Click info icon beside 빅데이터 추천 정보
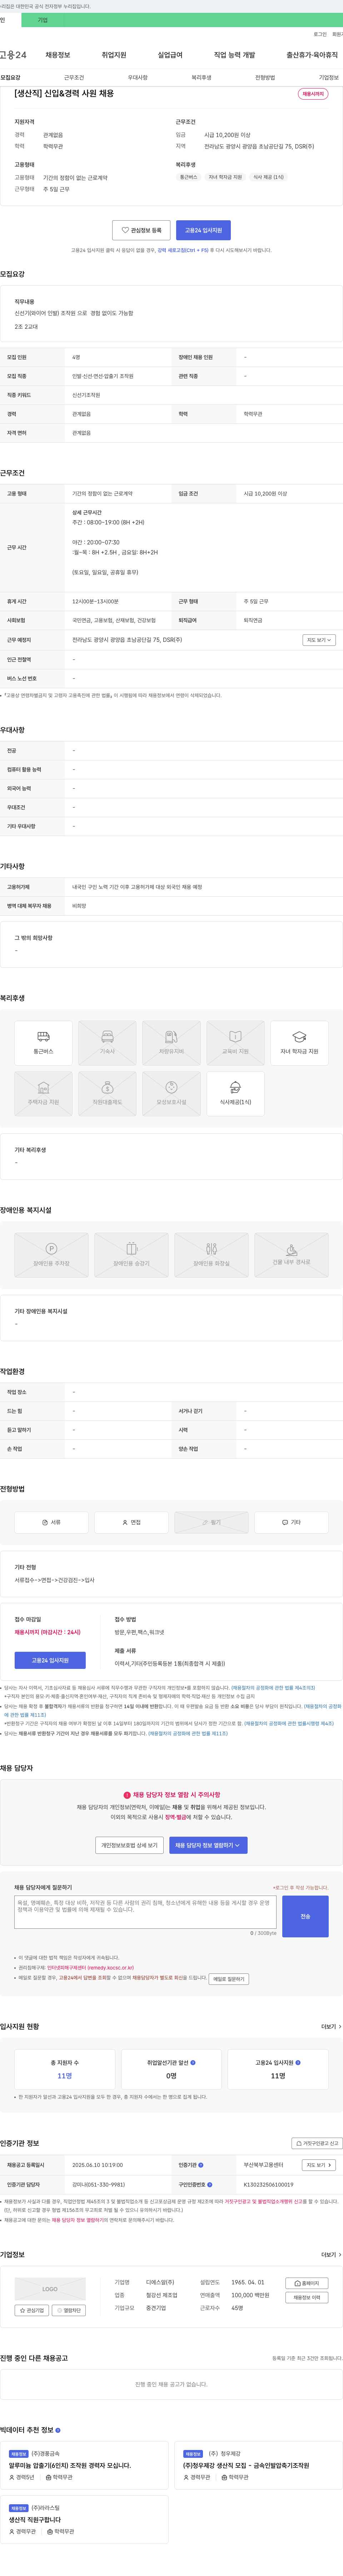Viewport: 343px width, 2576px height. (58, 2430)
